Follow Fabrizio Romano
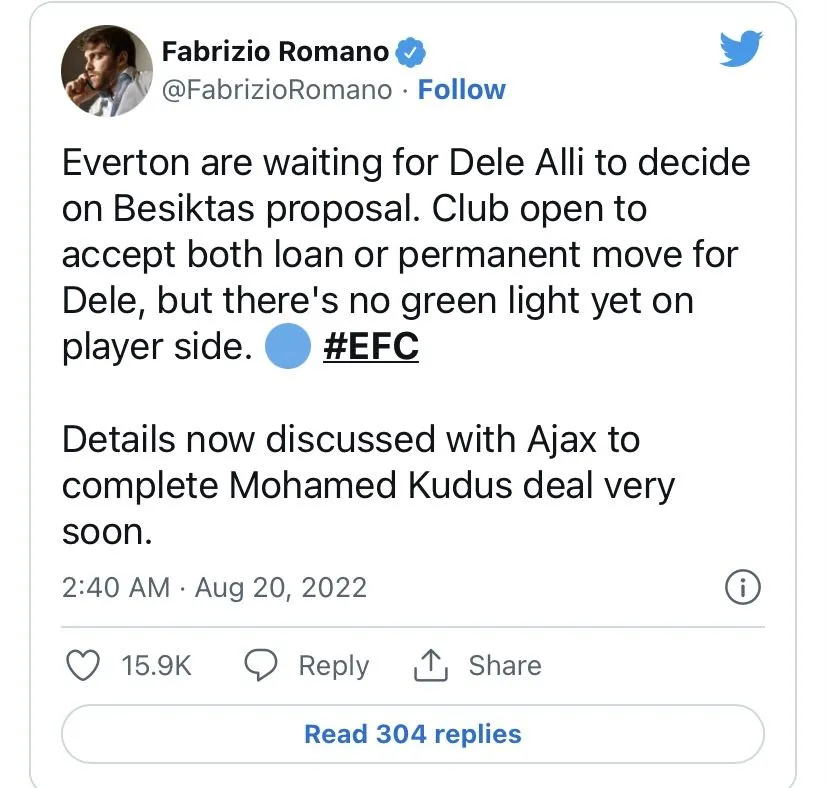Image resolution: width=827 pixels, height=788 pixels. point(461,90)
